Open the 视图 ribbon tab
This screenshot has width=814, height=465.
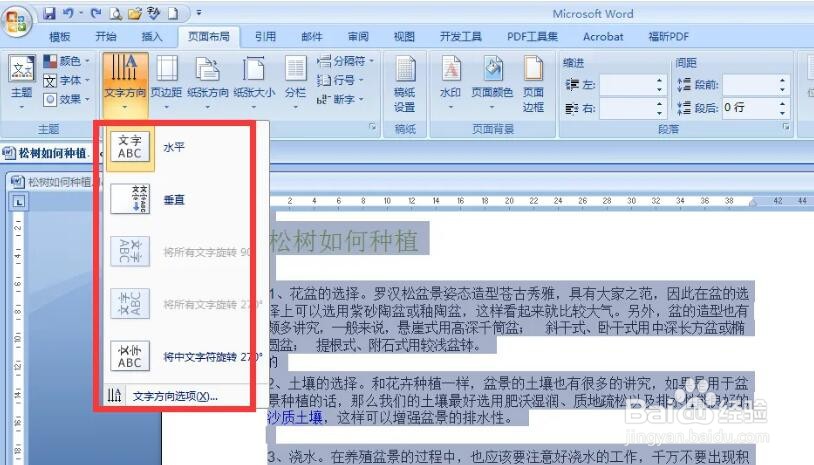[x=404, y=36]
